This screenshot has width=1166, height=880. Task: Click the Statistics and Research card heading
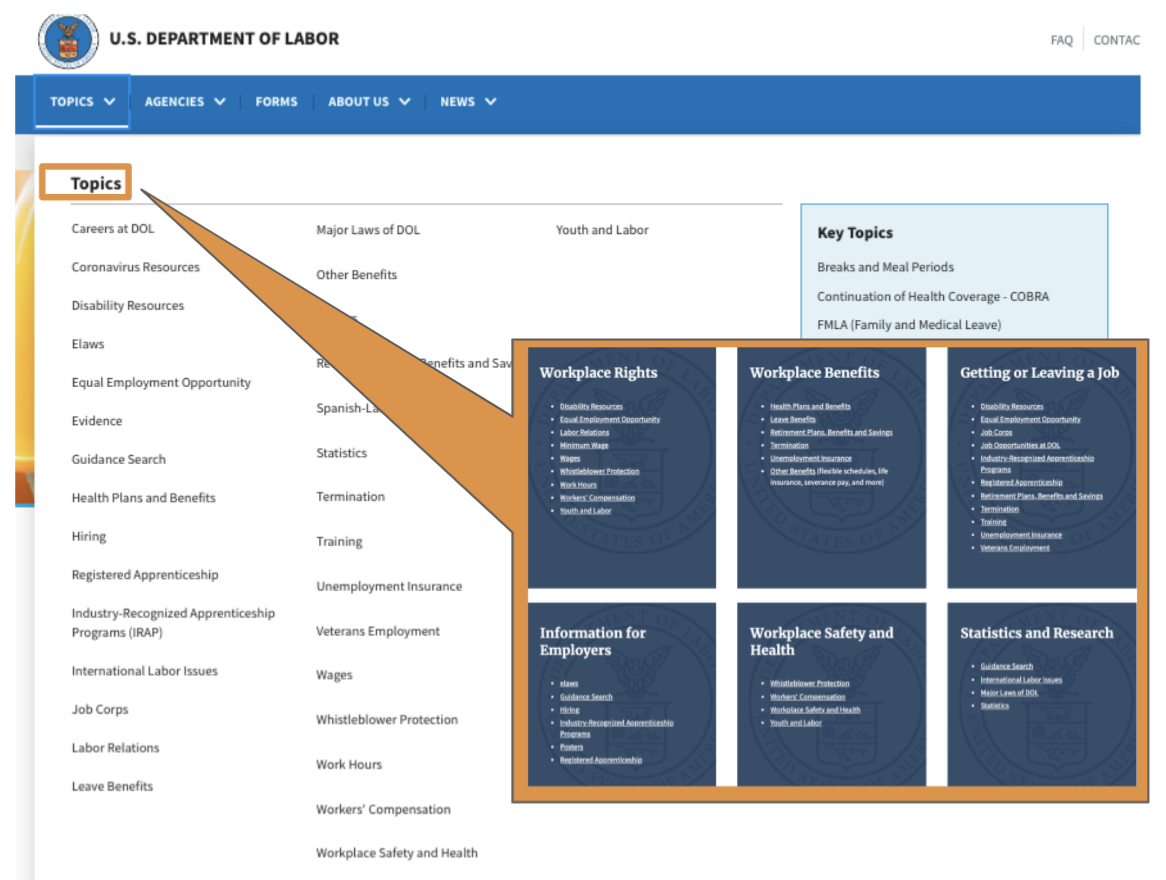[1037, 633]
